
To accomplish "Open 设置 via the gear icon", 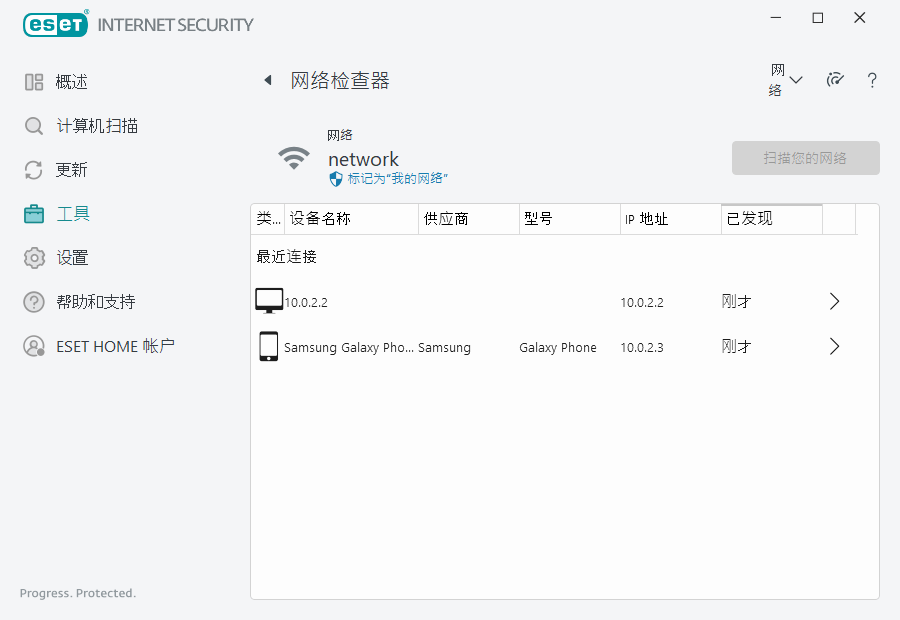I will coord(34,258).
